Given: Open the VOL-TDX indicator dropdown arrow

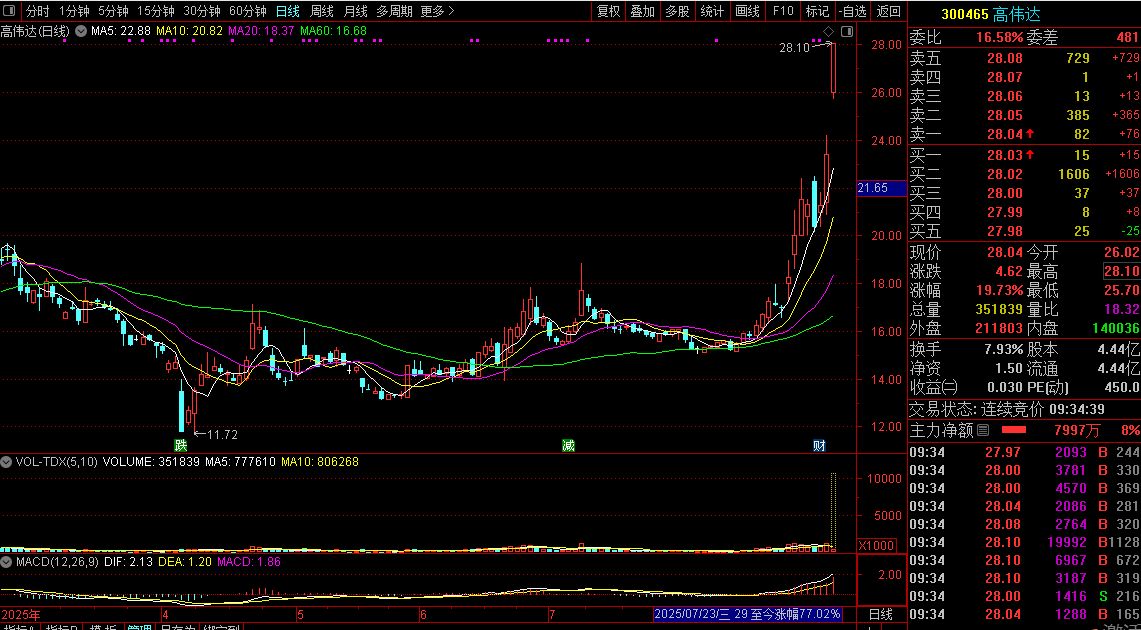Looking at the screenshot, I should click(x=7, y=461).
